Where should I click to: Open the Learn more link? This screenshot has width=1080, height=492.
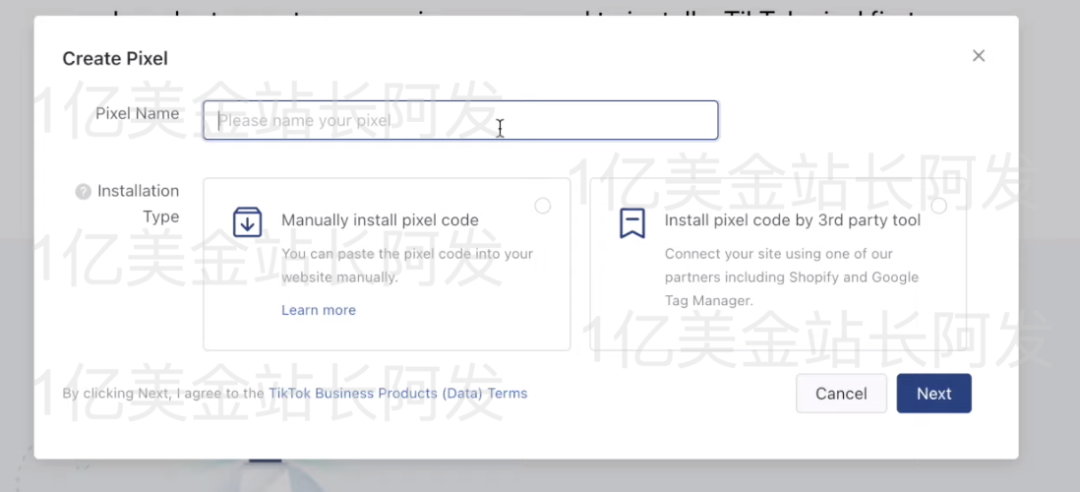(318, 310)
